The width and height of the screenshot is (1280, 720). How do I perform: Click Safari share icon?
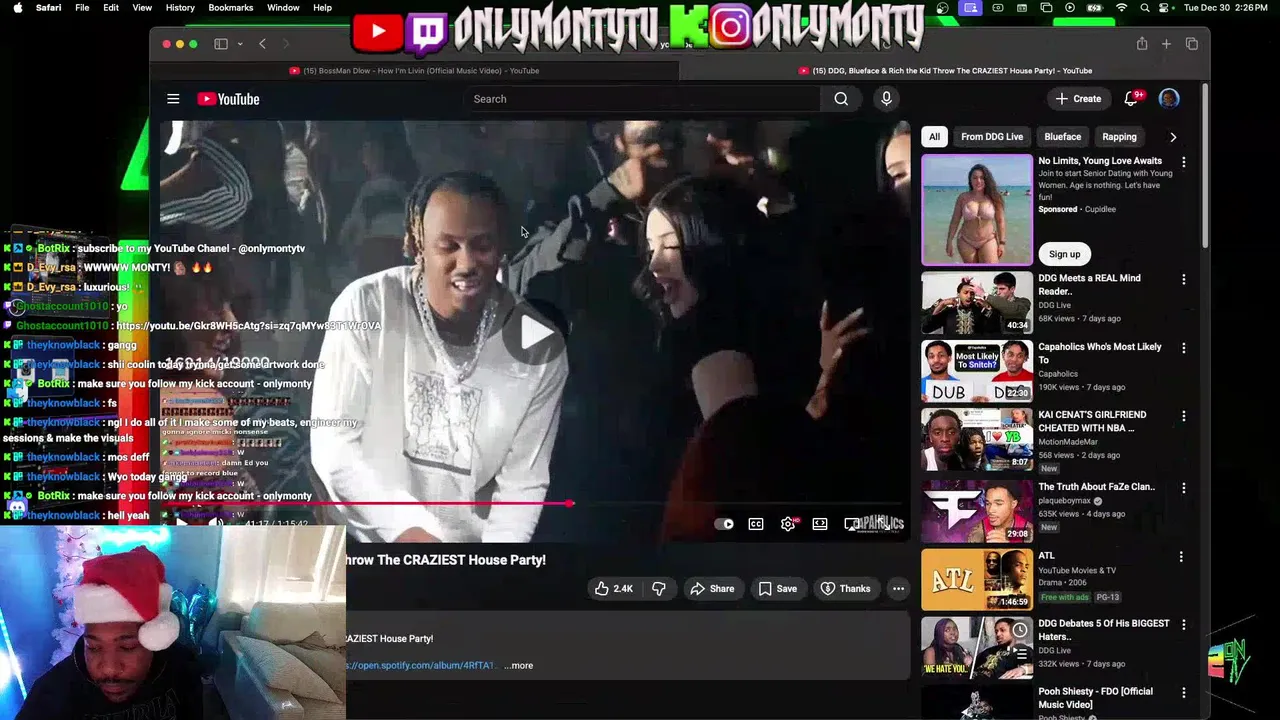click(1142, 44)
